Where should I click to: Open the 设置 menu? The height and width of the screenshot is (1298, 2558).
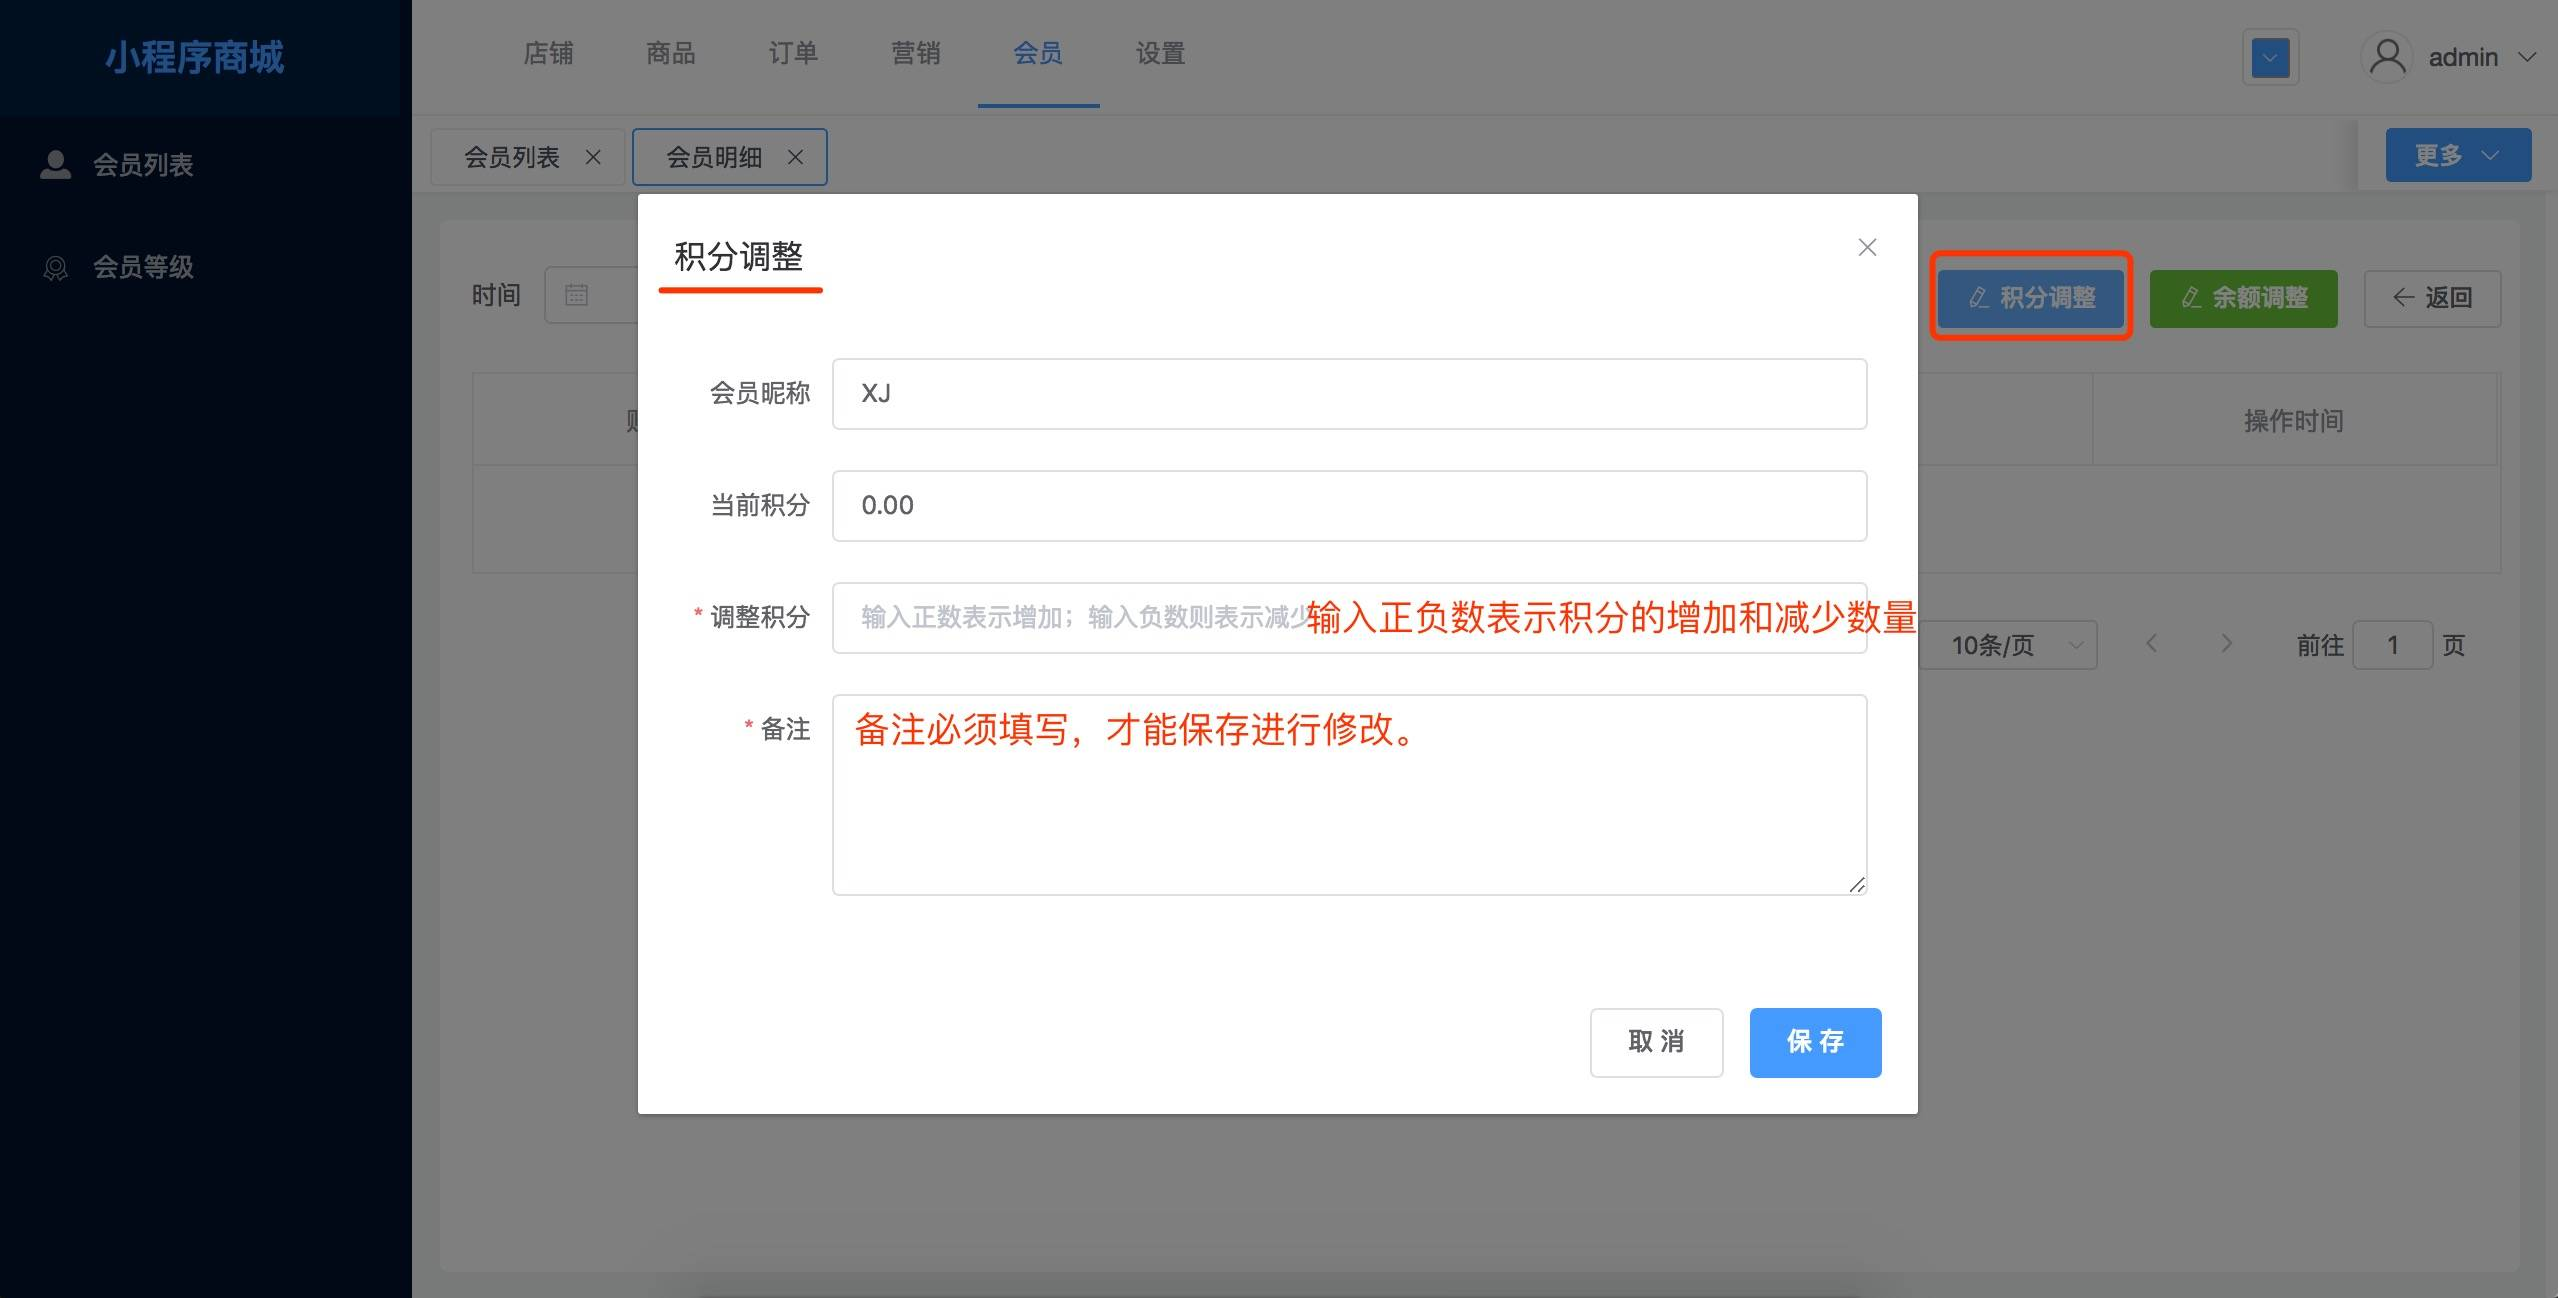[1160, 53]
